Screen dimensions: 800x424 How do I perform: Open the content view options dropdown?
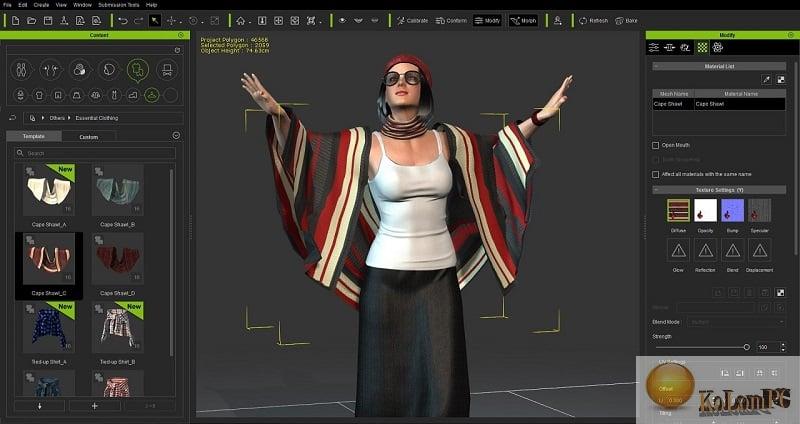click(176, 136)
